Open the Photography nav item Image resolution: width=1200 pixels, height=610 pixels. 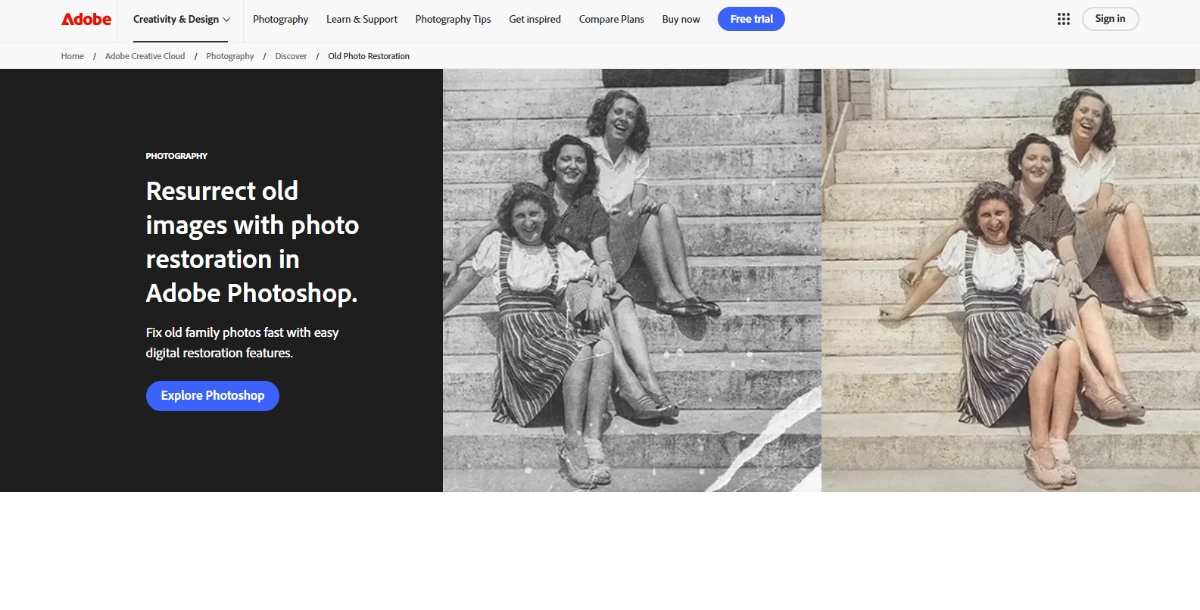280,19
